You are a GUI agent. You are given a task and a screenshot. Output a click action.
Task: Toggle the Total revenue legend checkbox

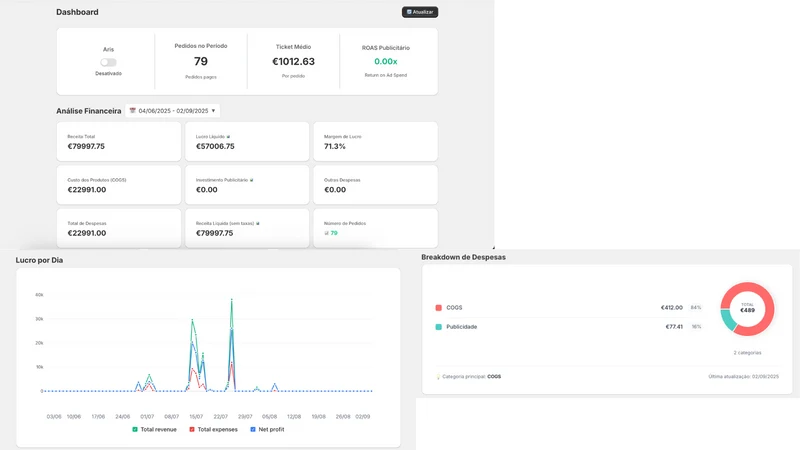[x=135, y=430]
